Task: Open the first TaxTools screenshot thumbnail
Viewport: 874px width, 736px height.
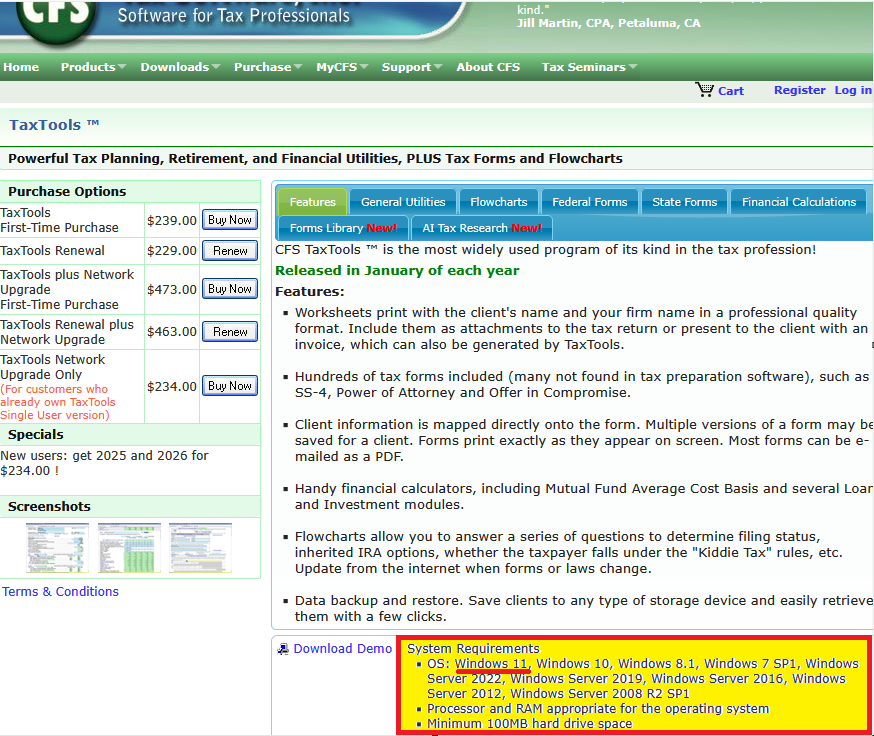Action: coord(57,548)
